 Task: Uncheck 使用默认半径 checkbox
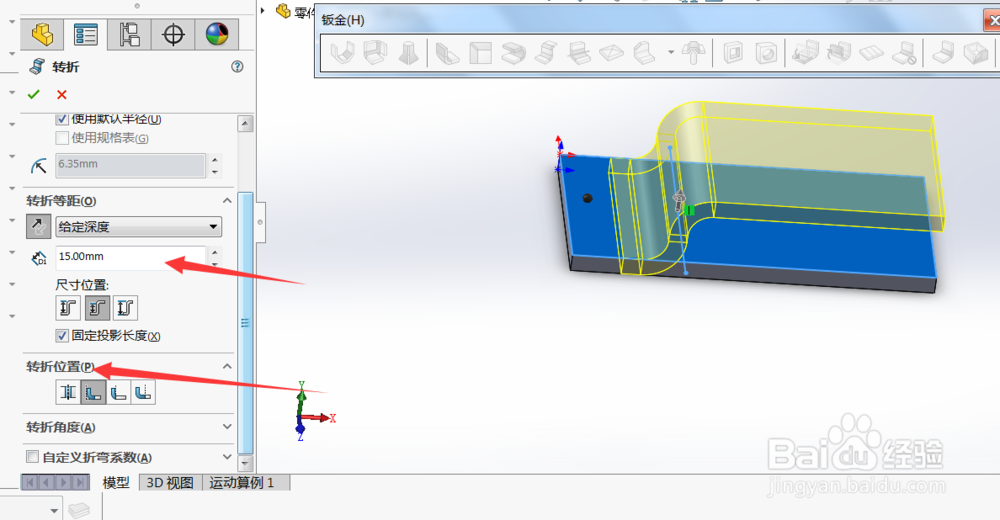62,119
